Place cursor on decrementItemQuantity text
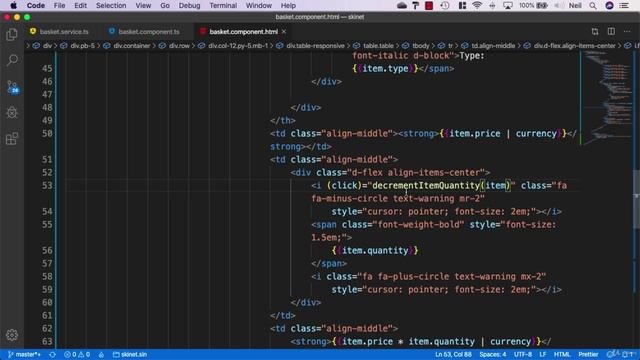Viewport: 640px width, 360px height. (426, 185)
